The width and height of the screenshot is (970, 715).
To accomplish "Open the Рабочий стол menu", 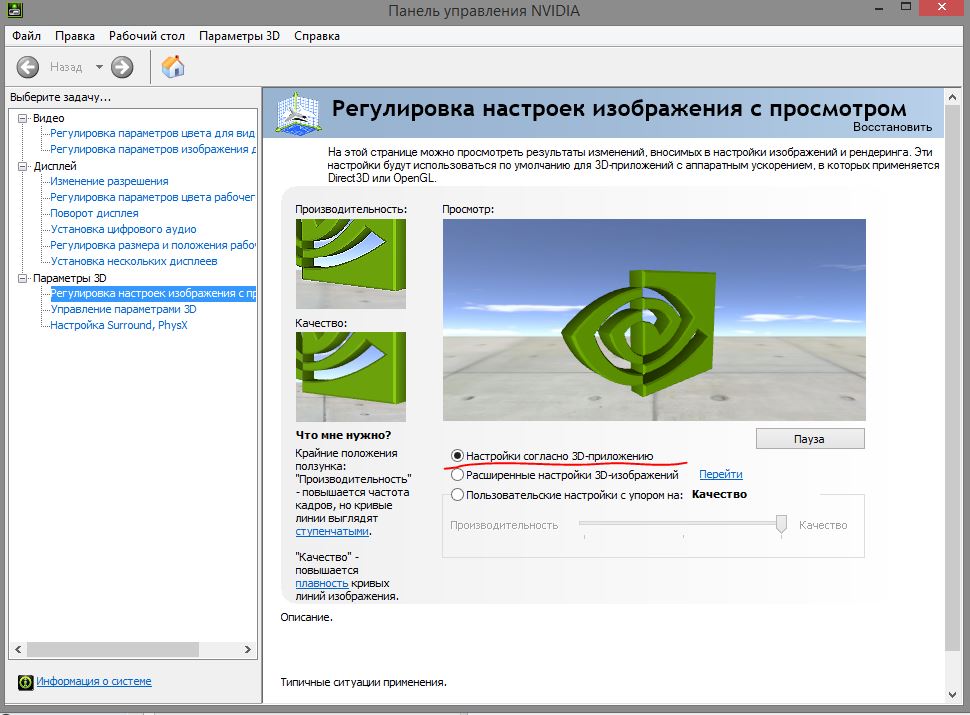I will click(x=147, y=36).
